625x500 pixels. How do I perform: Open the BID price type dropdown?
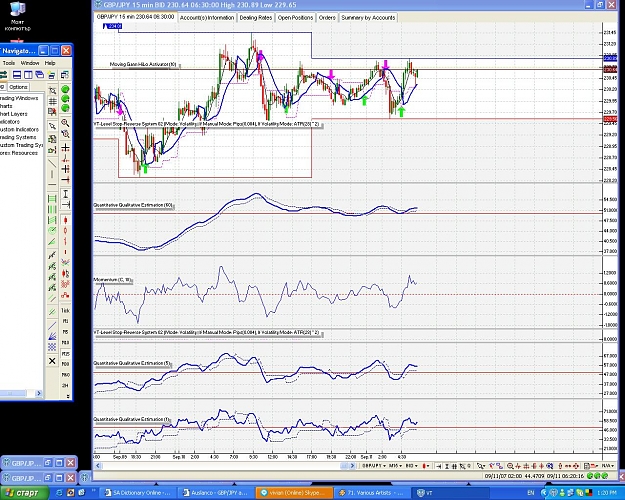(411, 466)
